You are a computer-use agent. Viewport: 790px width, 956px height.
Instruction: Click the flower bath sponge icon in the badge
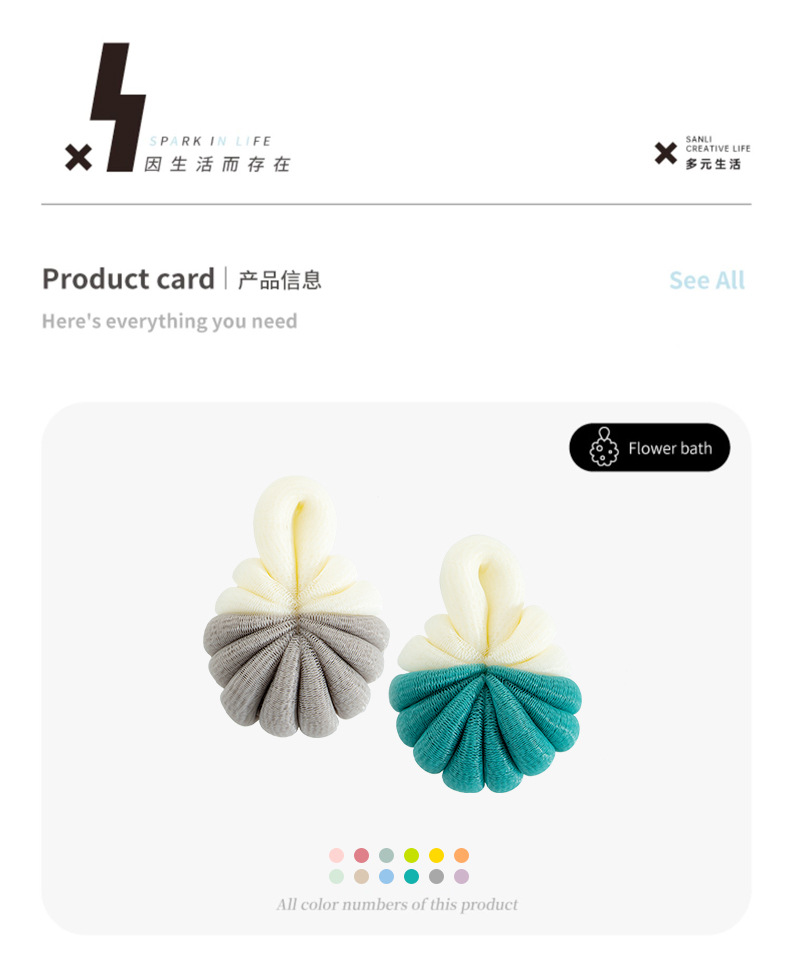(x=603, y=447)
